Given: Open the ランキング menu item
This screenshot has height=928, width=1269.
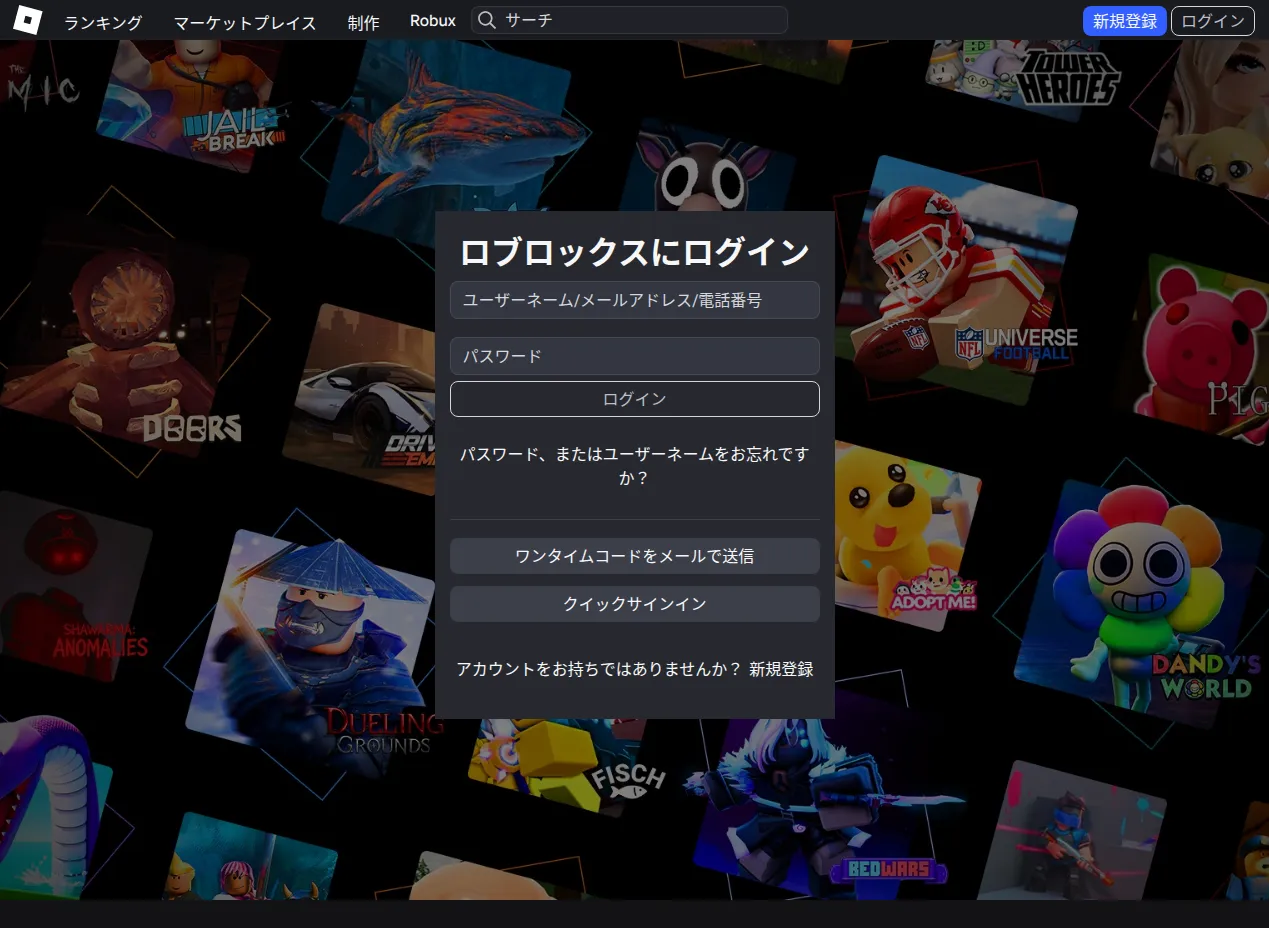Looking at the screenshot, I should [103, 22].
